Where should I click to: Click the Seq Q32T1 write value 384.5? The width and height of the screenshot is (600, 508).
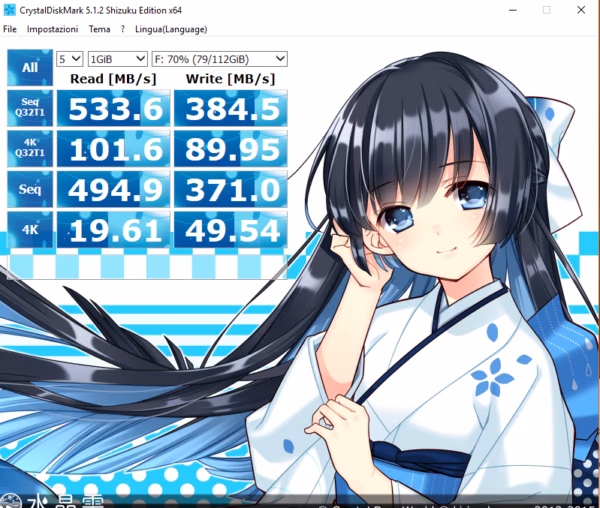(231, 108)
